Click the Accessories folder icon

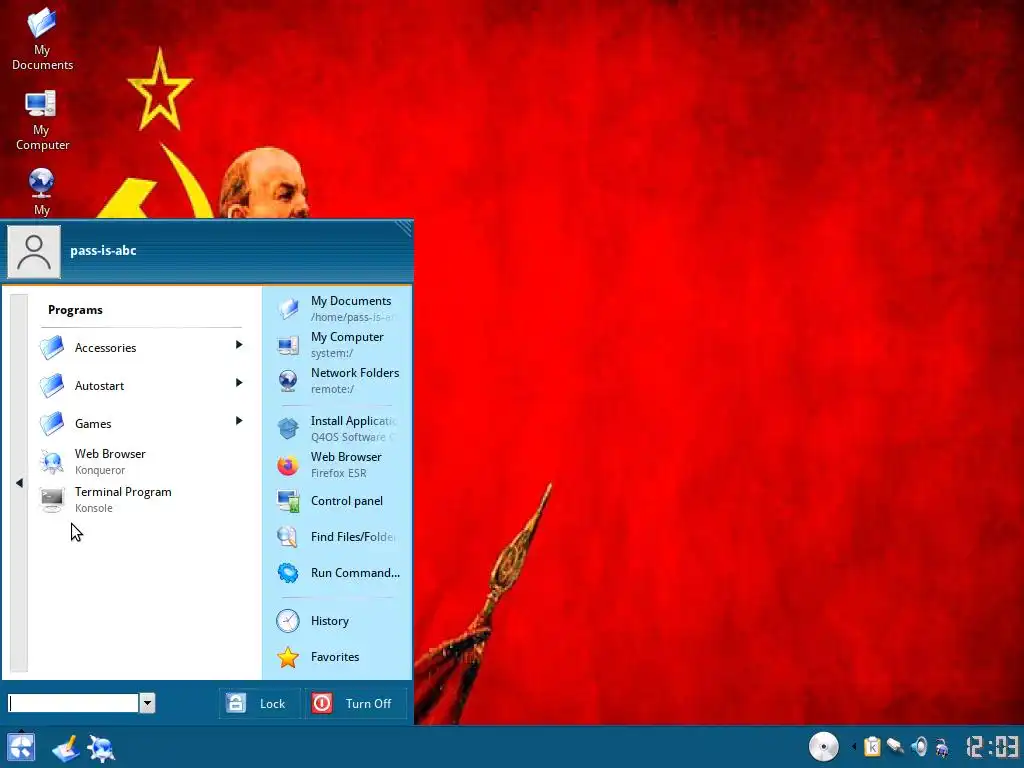point(52,347)
